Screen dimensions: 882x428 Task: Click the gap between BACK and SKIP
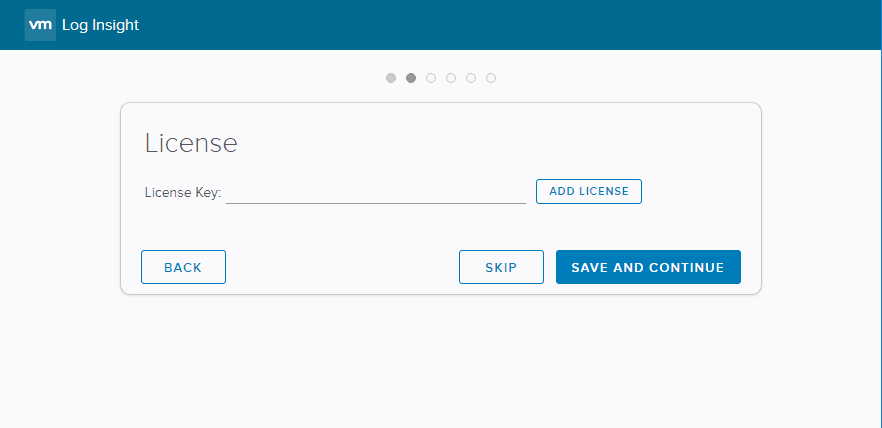340,267
